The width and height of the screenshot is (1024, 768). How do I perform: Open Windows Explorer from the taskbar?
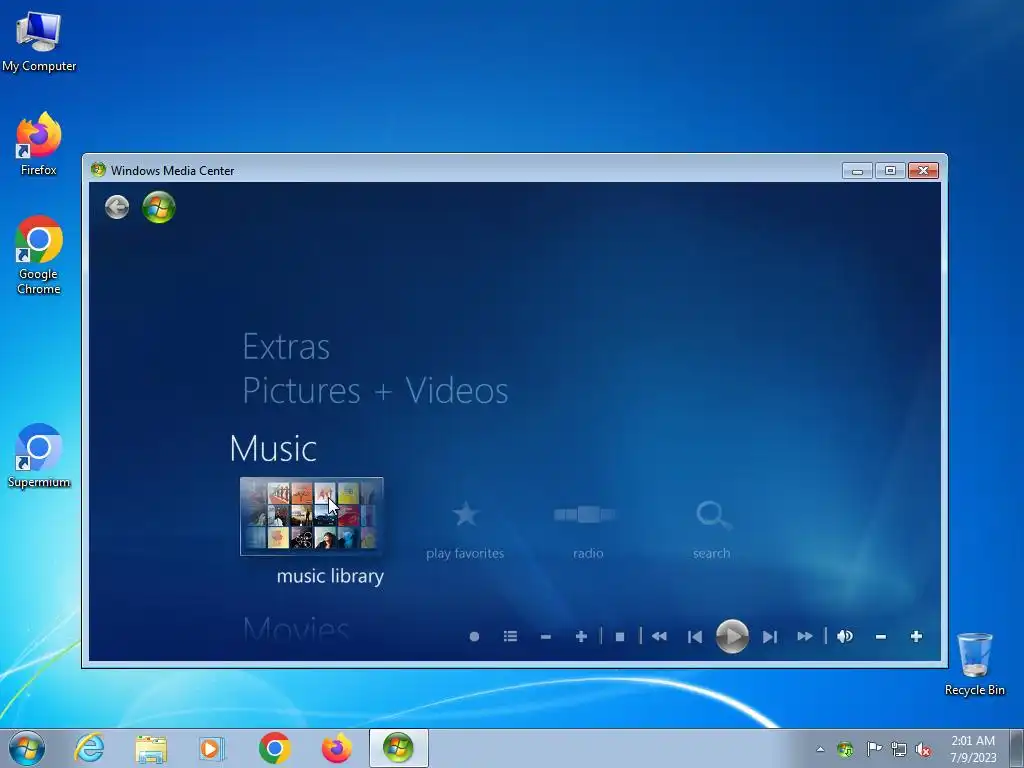[x=151, y=748]
